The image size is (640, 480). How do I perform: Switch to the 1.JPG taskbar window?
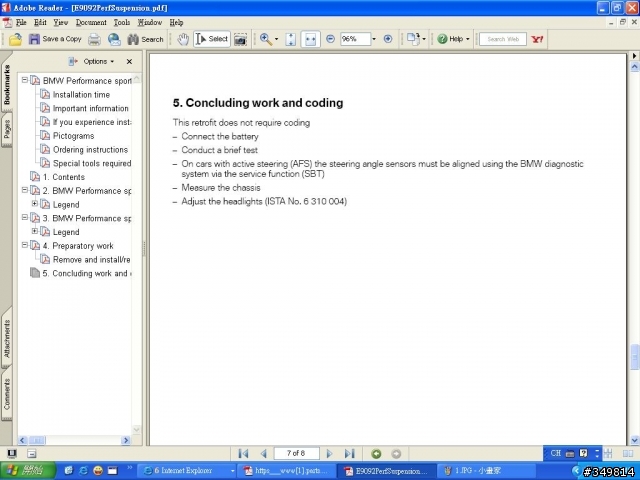[x=487, y=471]
